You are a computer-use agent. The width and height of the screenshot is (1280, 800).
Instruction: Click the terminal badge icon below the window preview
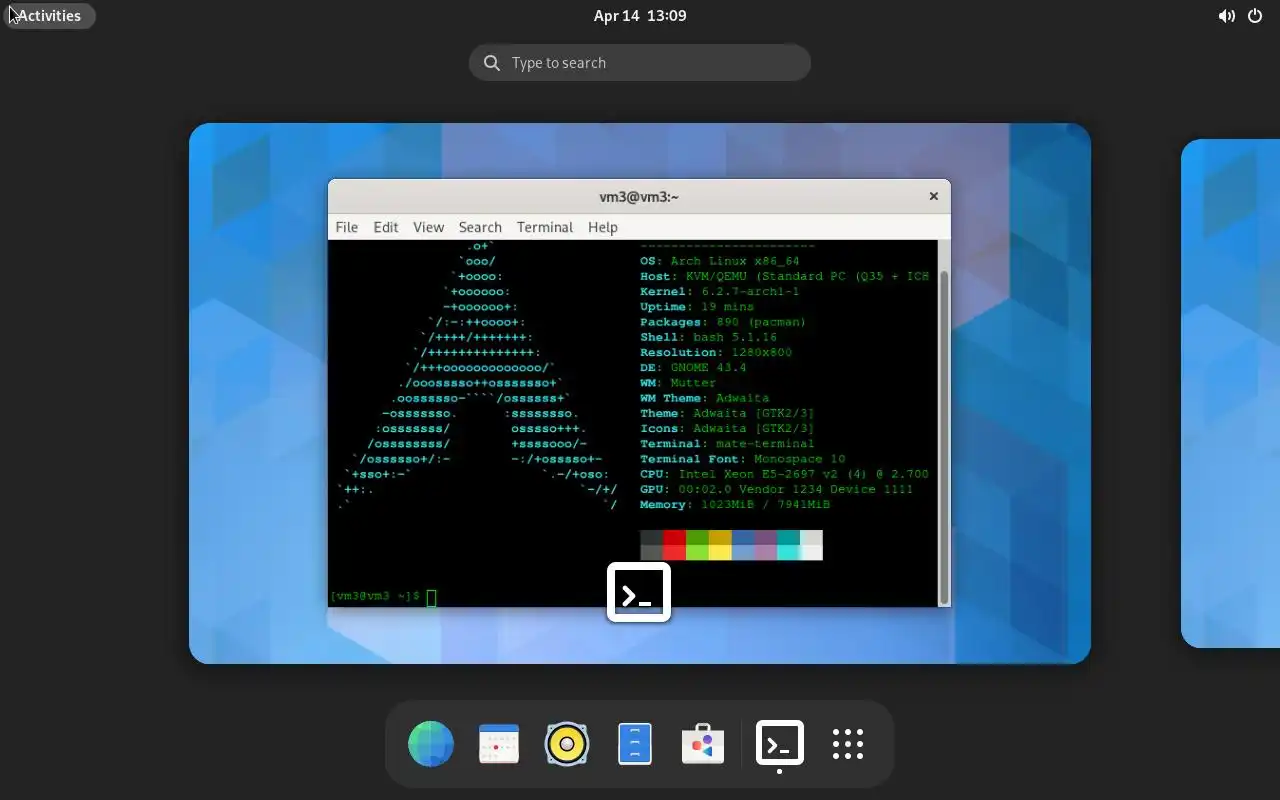tap(639, 593)
